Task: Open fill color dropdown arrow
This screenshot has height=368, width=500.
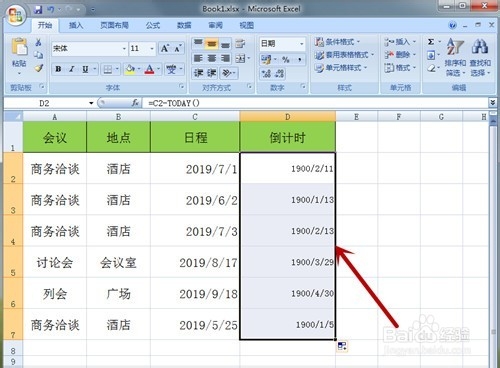Action: (x=139, y=69)
